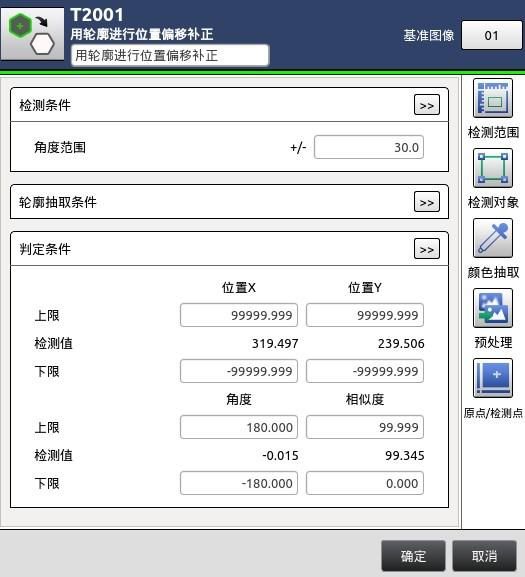525x577 pixels.
Task: Select the 基准图像 01 field
Action: pyautogui.click(x=492, y=35)
